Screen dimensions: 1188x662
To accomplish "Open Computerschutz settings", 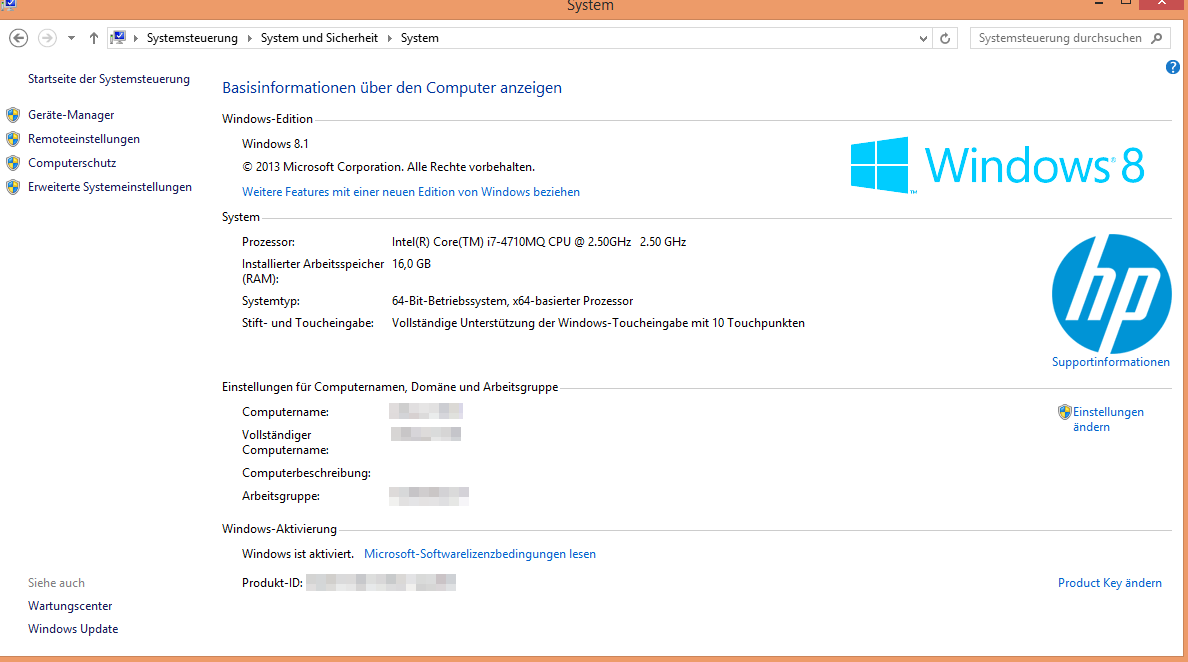I will click(x=72, y=163).
